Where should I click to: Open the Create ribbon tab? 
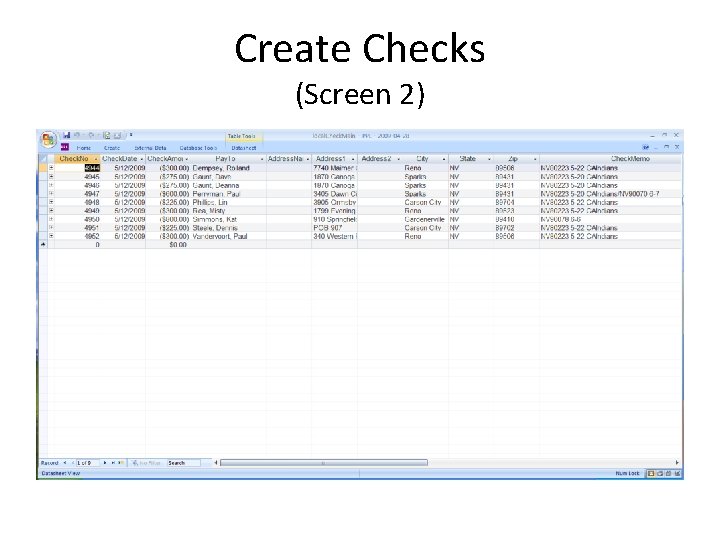(112, 148)
